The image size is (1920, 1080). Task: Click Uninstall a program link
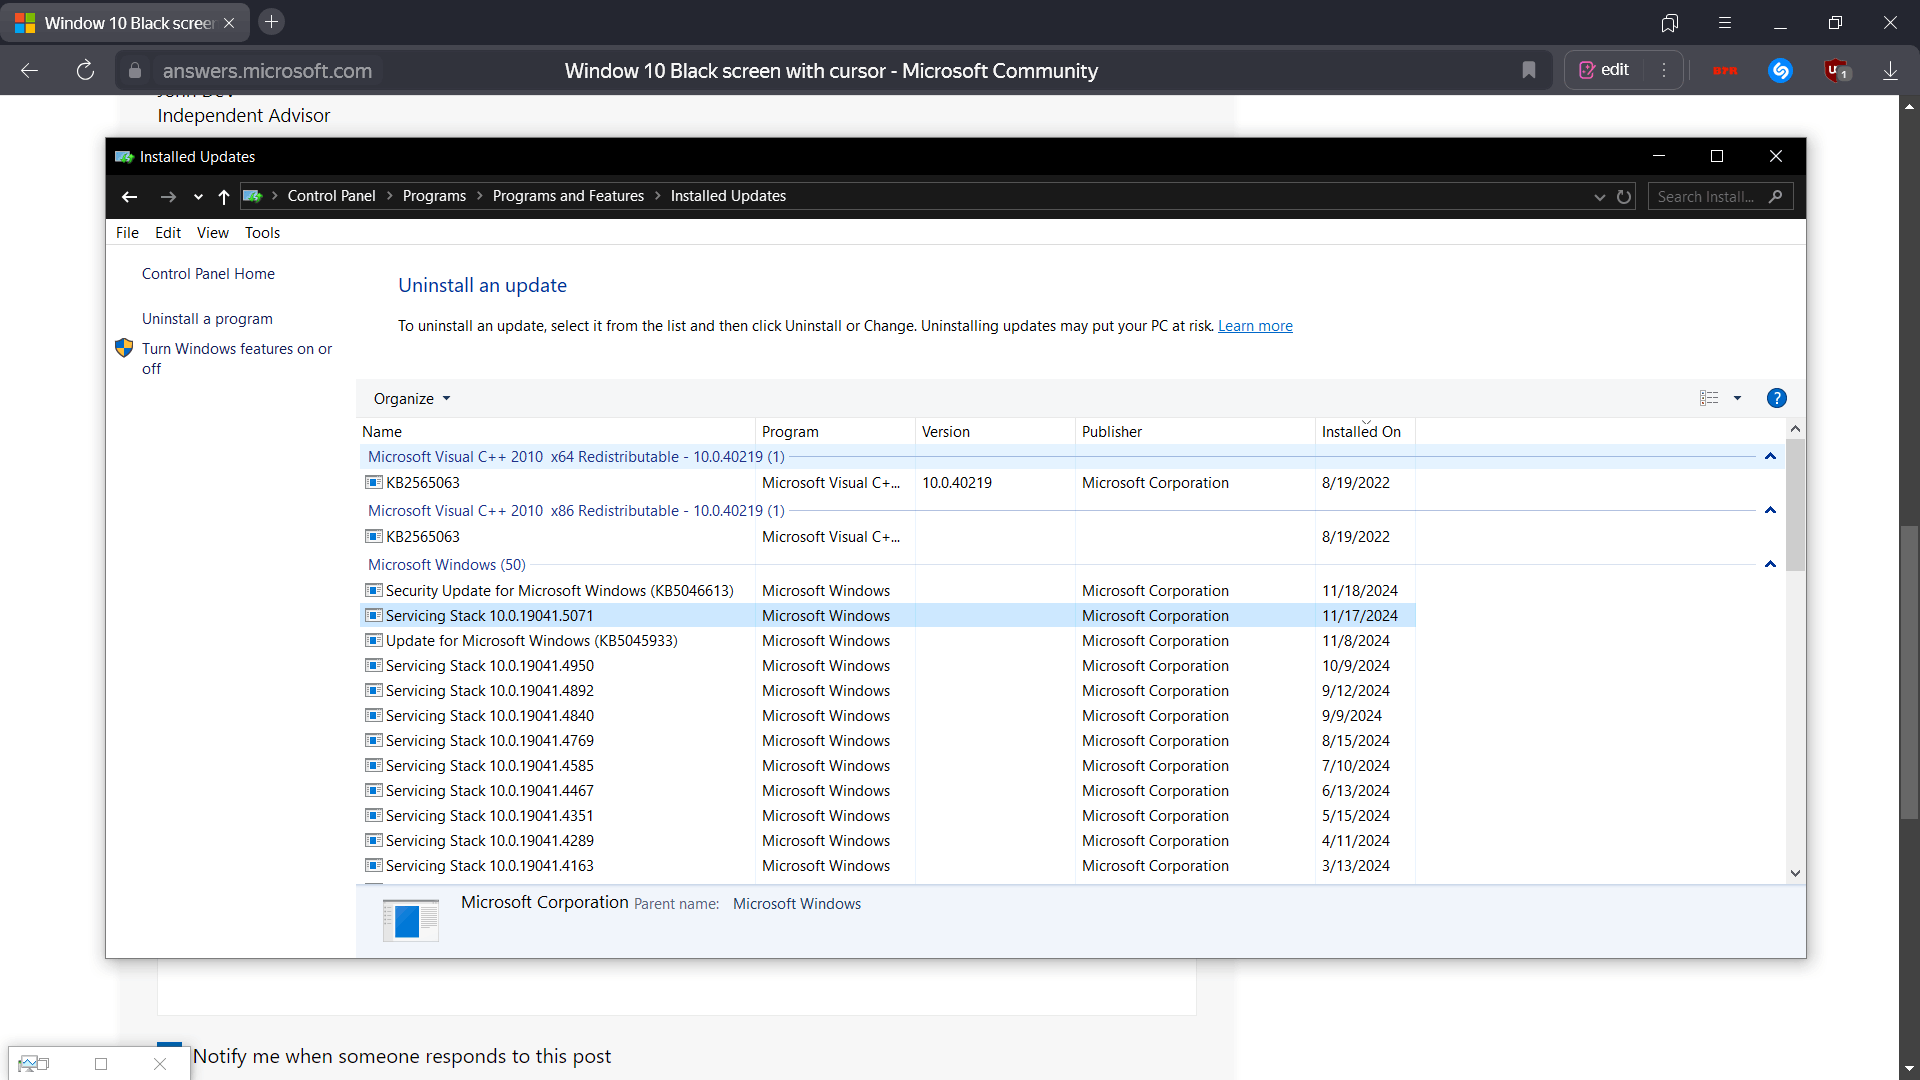click(x=207, y=319)
